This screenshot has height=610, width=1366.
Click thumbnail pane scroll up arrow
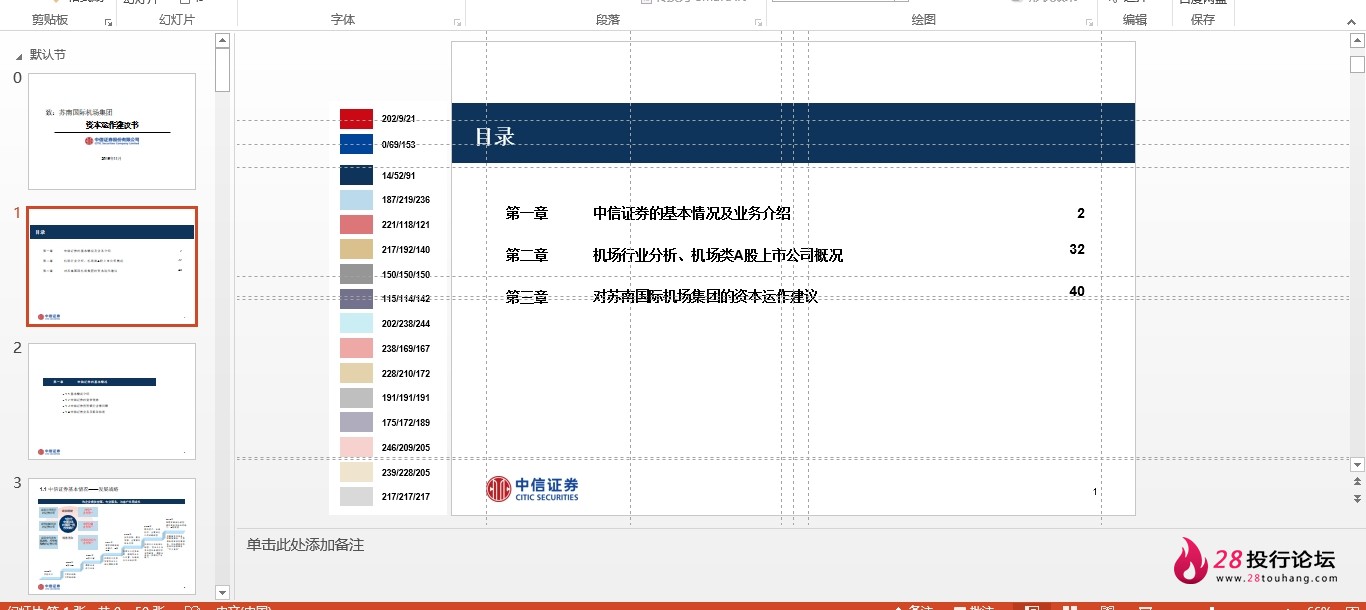pos(222,41)
